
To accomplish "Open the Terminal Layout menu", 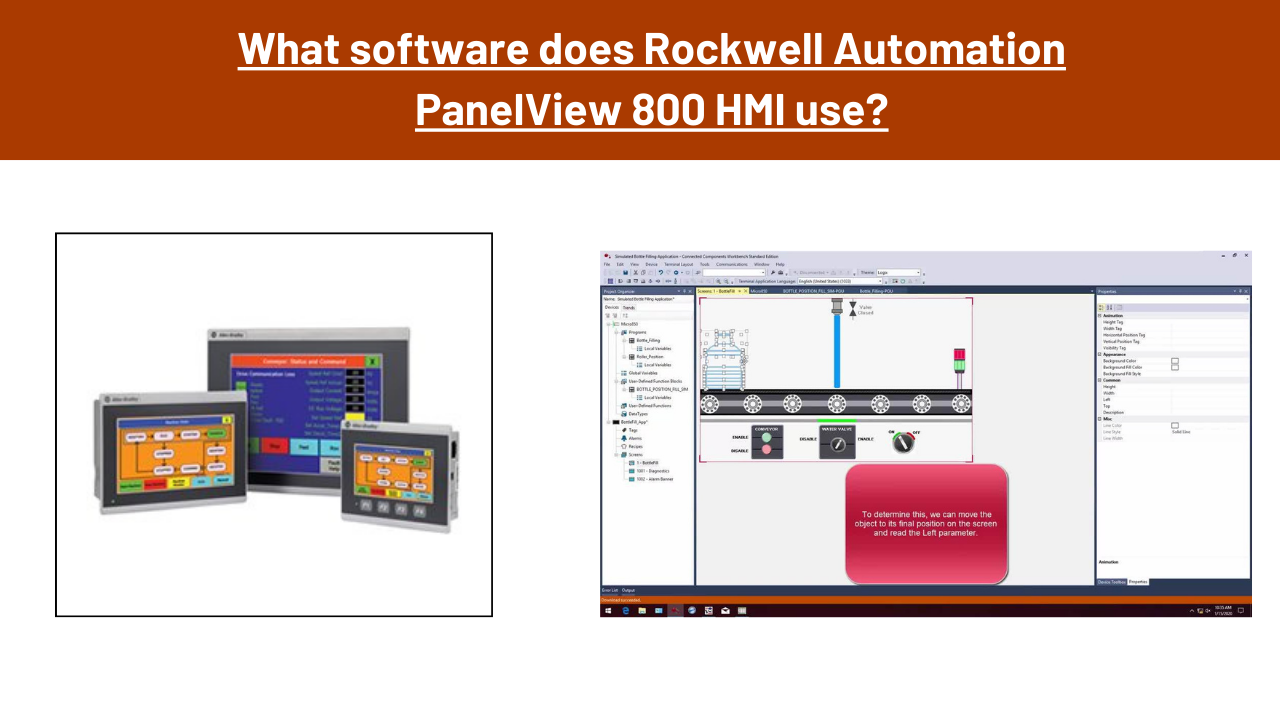I will [x=679, y=264].
